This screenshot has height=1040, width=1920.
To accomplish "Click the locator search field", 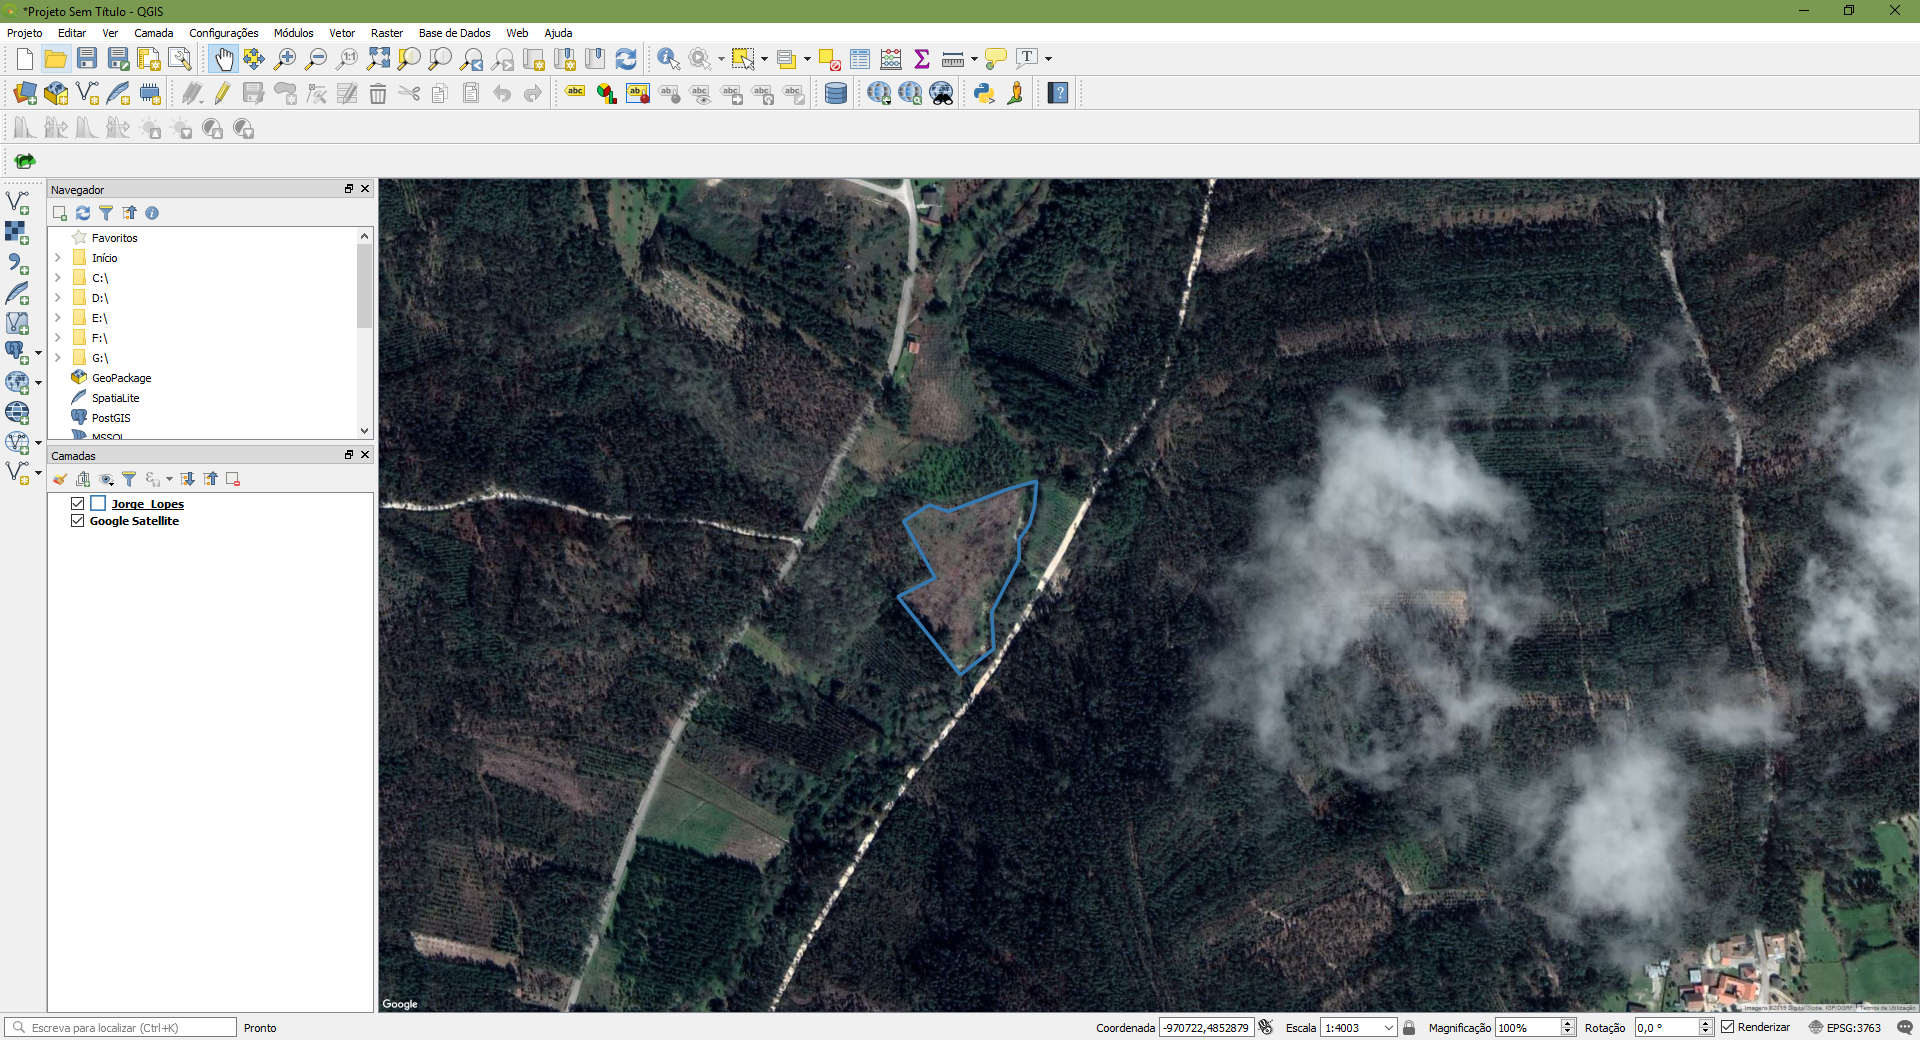I will point(125,1028).
